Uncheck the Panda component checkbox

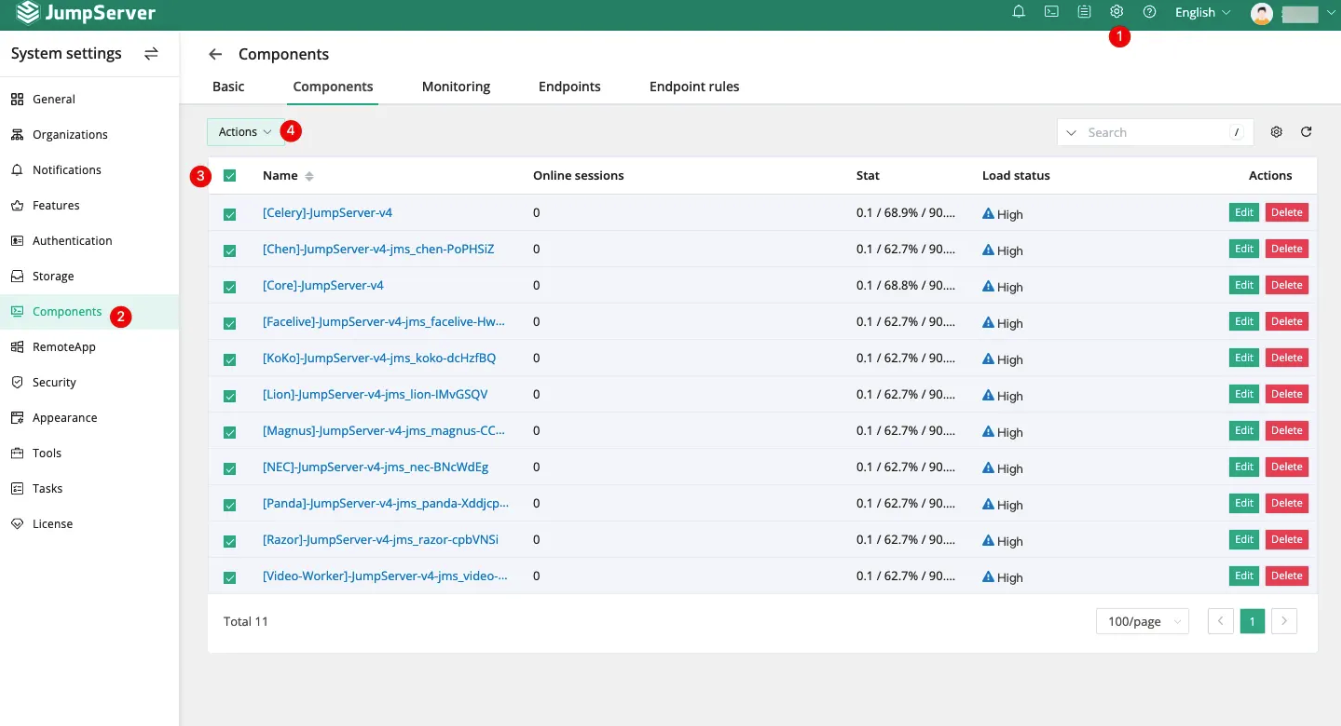point(230,505)
